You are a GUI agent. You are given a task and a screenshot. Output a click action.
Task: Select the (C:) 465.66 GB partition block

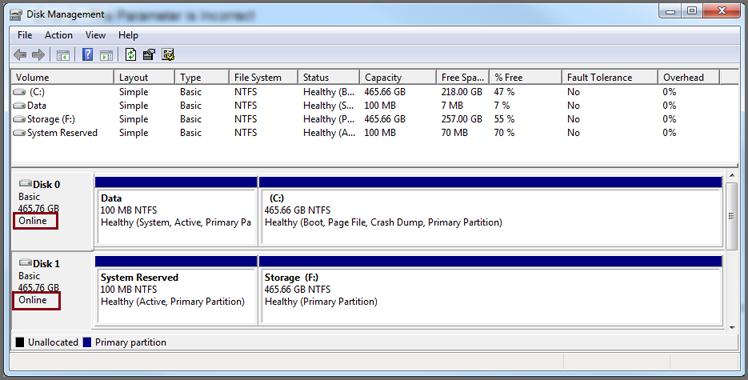[490, 212]
